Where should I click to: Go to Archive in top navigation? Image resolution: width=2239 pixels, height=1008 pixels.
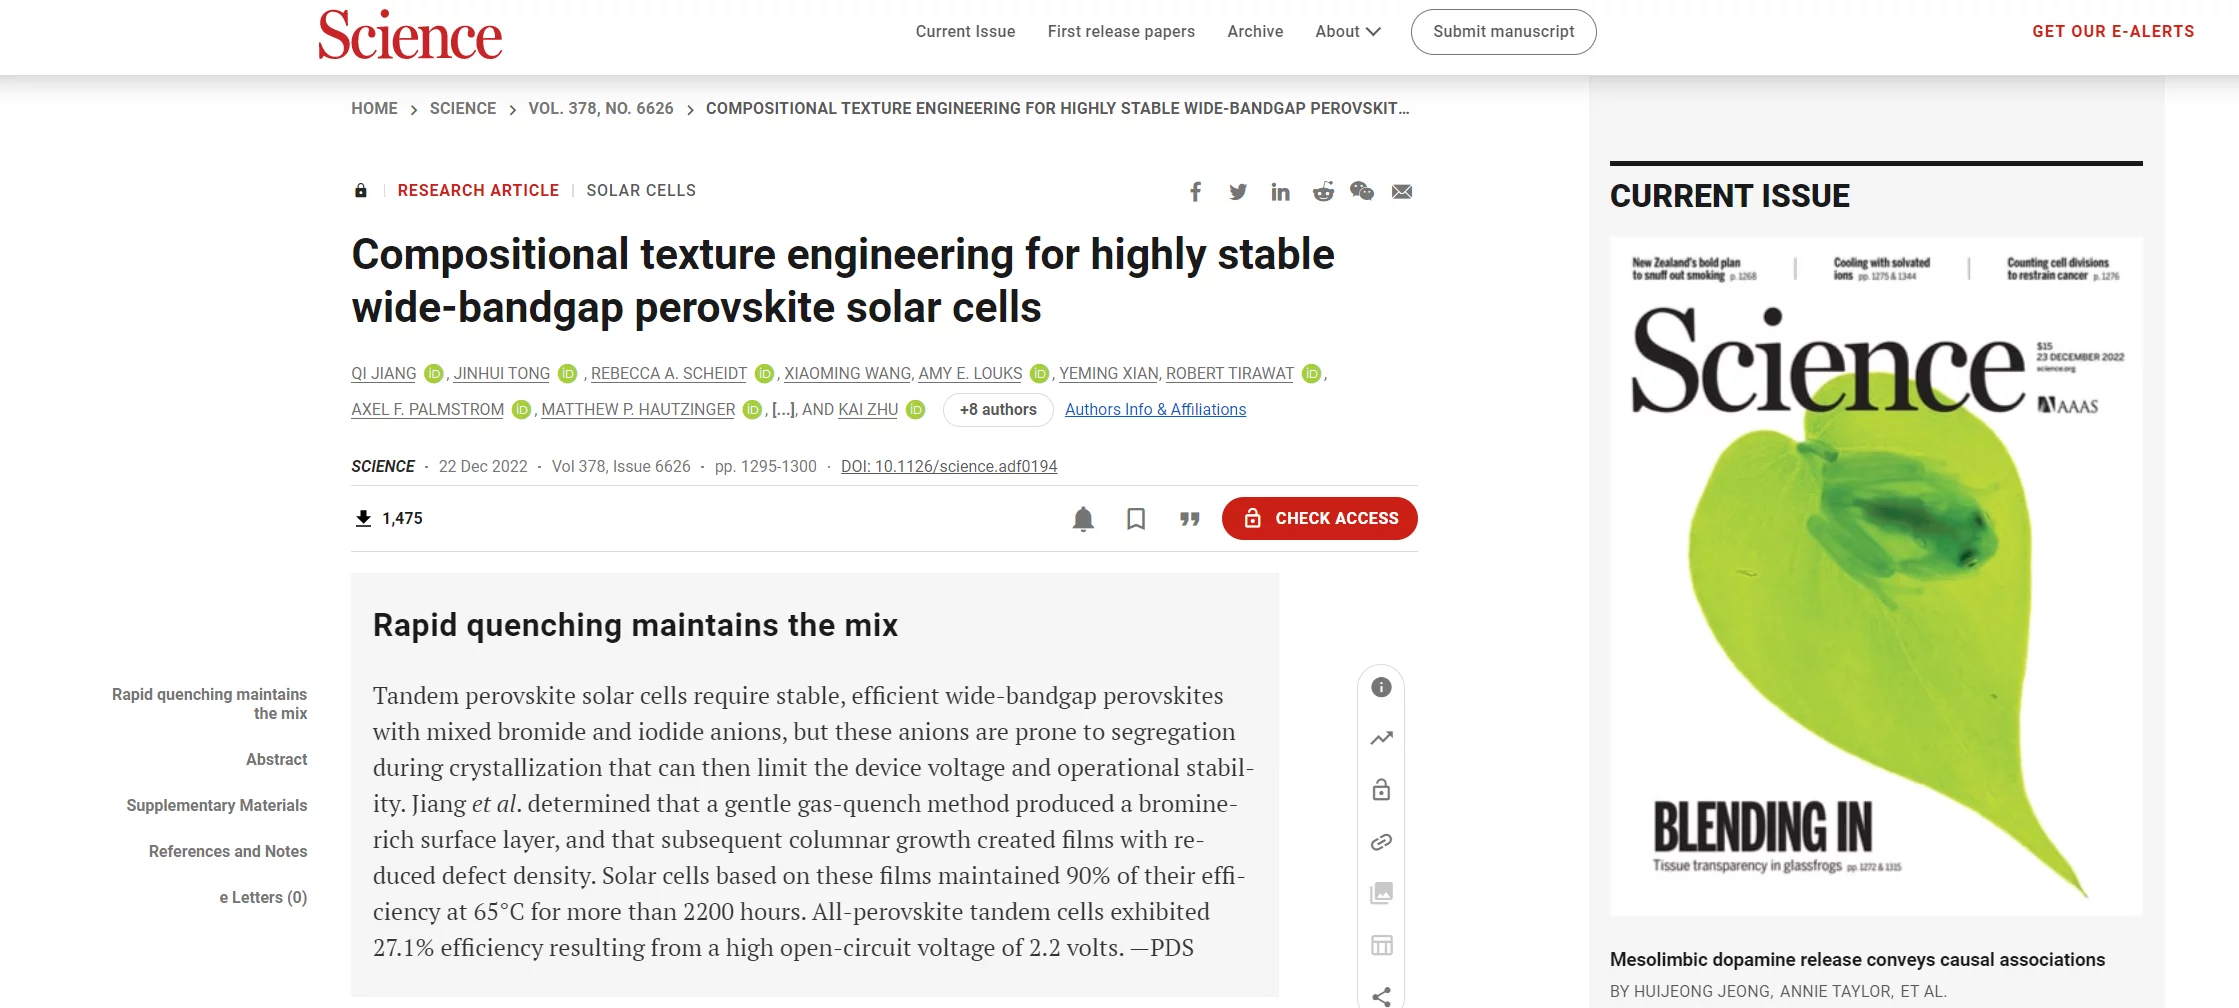(1255, 31)
